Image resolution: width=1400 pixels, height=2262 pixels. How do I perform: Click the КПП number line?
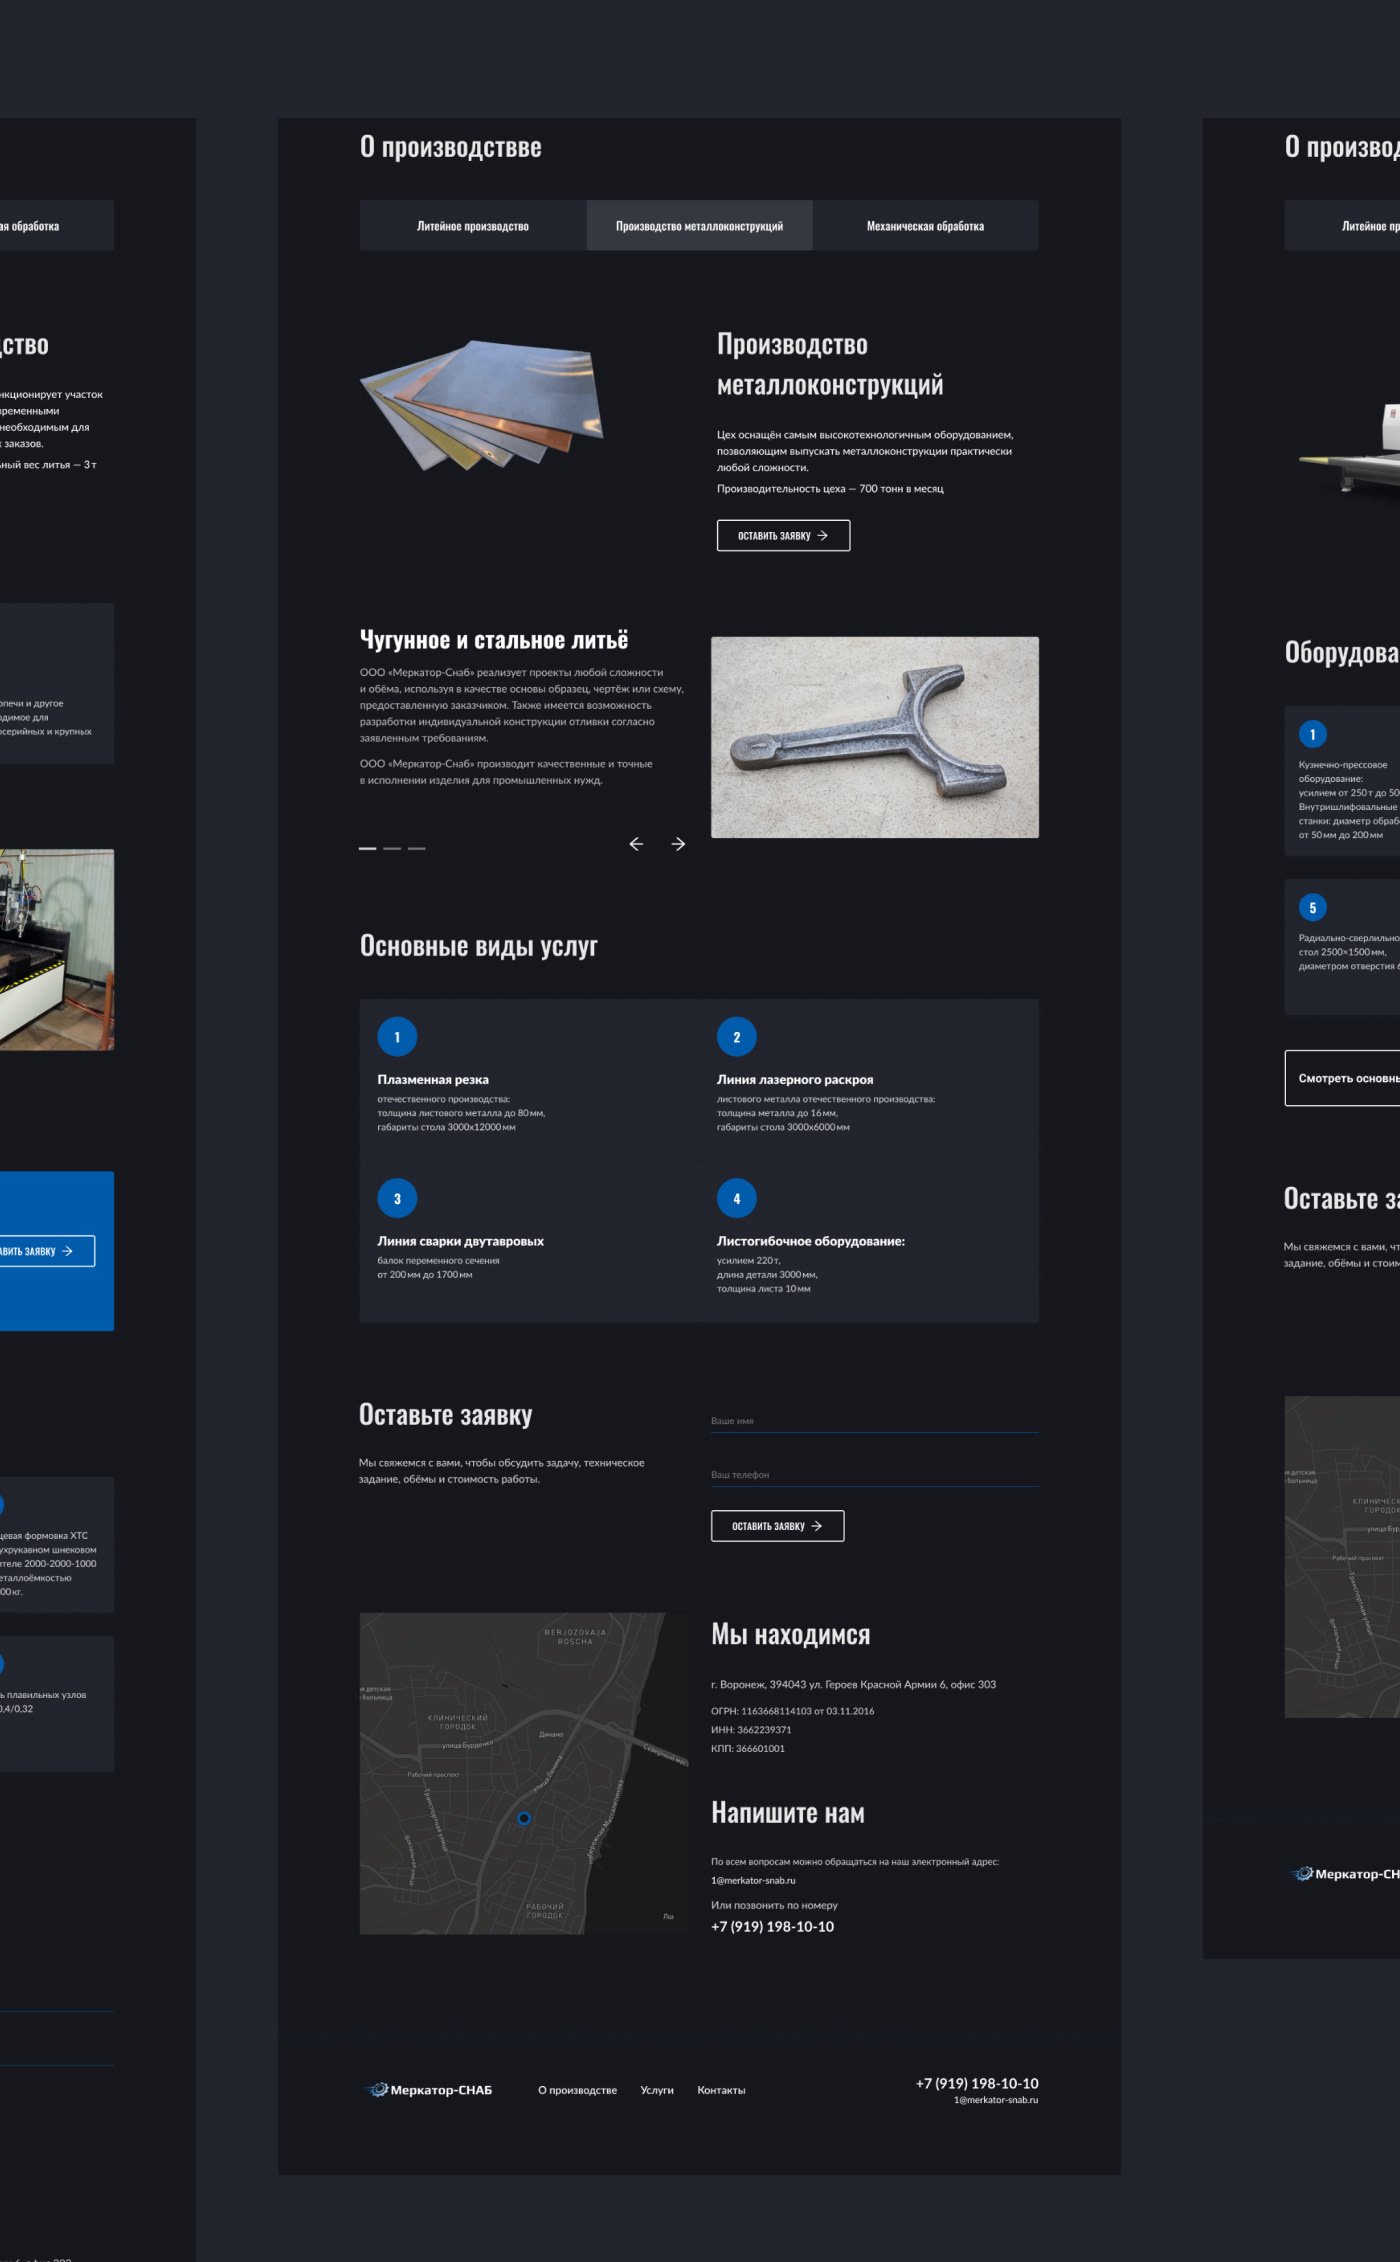point(748,1749)
